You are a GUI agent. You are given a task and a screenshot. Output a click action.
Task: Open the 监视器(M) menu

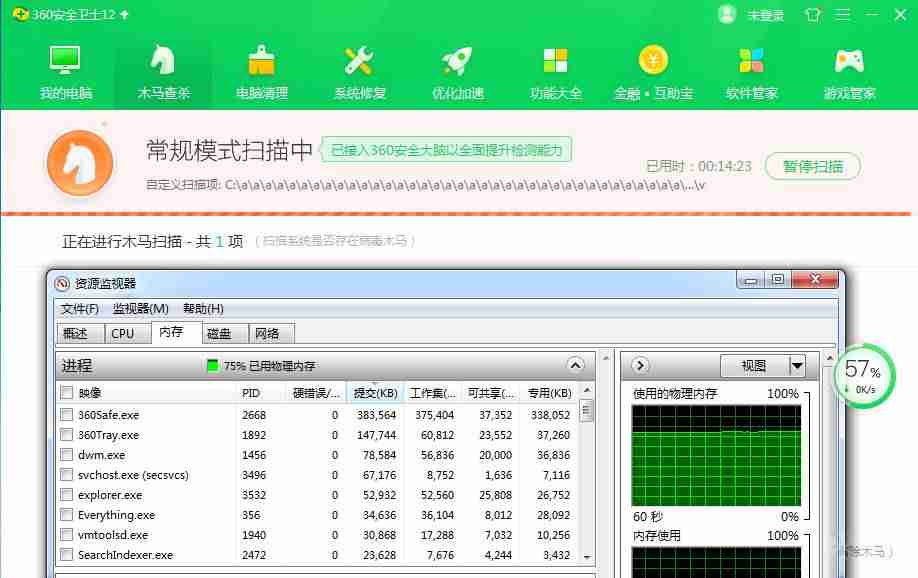141,309
